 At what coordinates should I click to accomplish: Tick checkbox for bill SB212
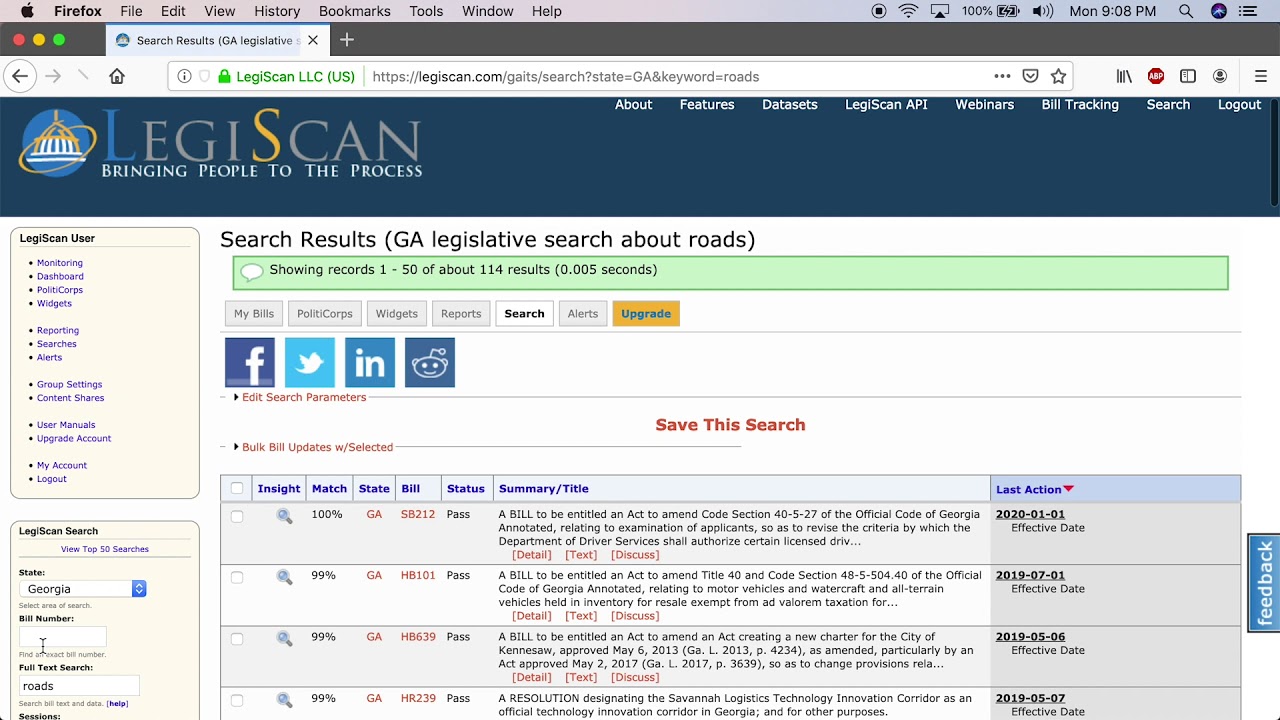(x=237, y=516)
